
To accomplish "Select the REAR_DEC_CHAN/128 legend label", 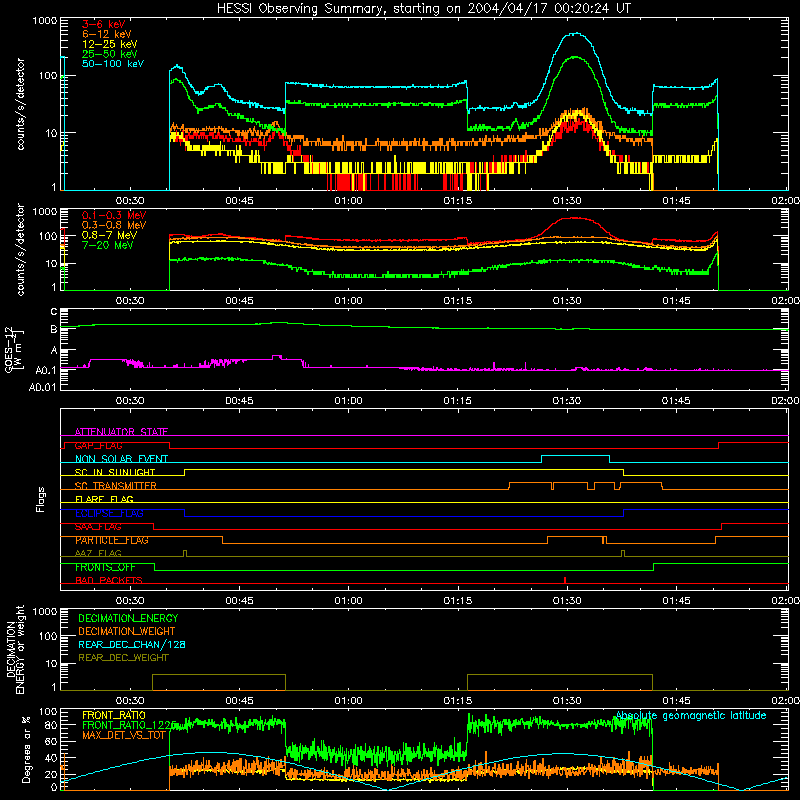I will (x=132, y=644).
